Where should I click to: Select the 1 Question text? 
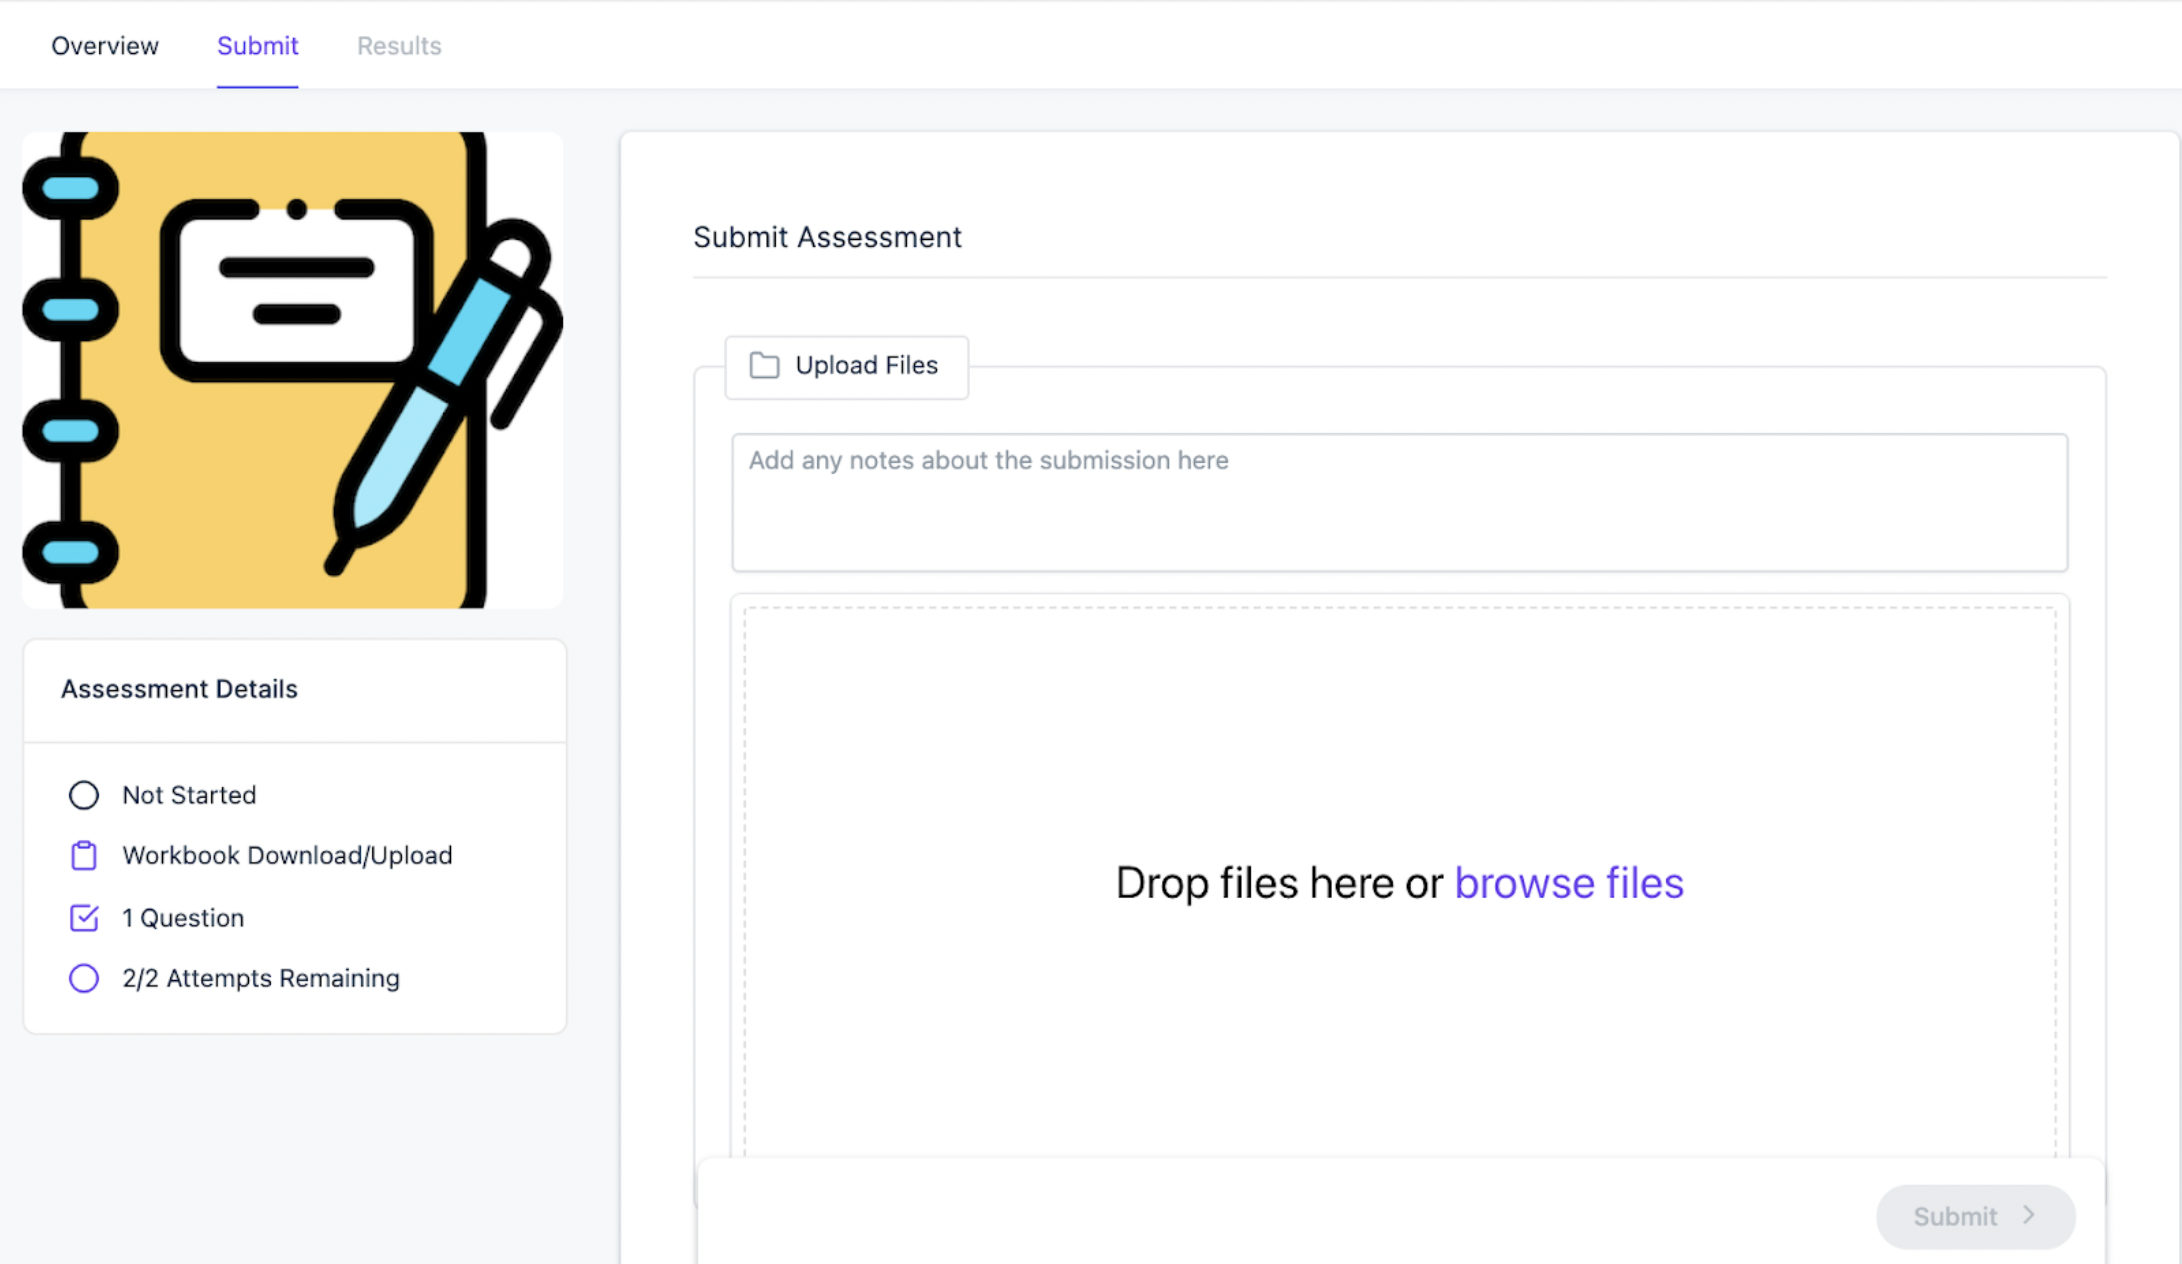183,918
